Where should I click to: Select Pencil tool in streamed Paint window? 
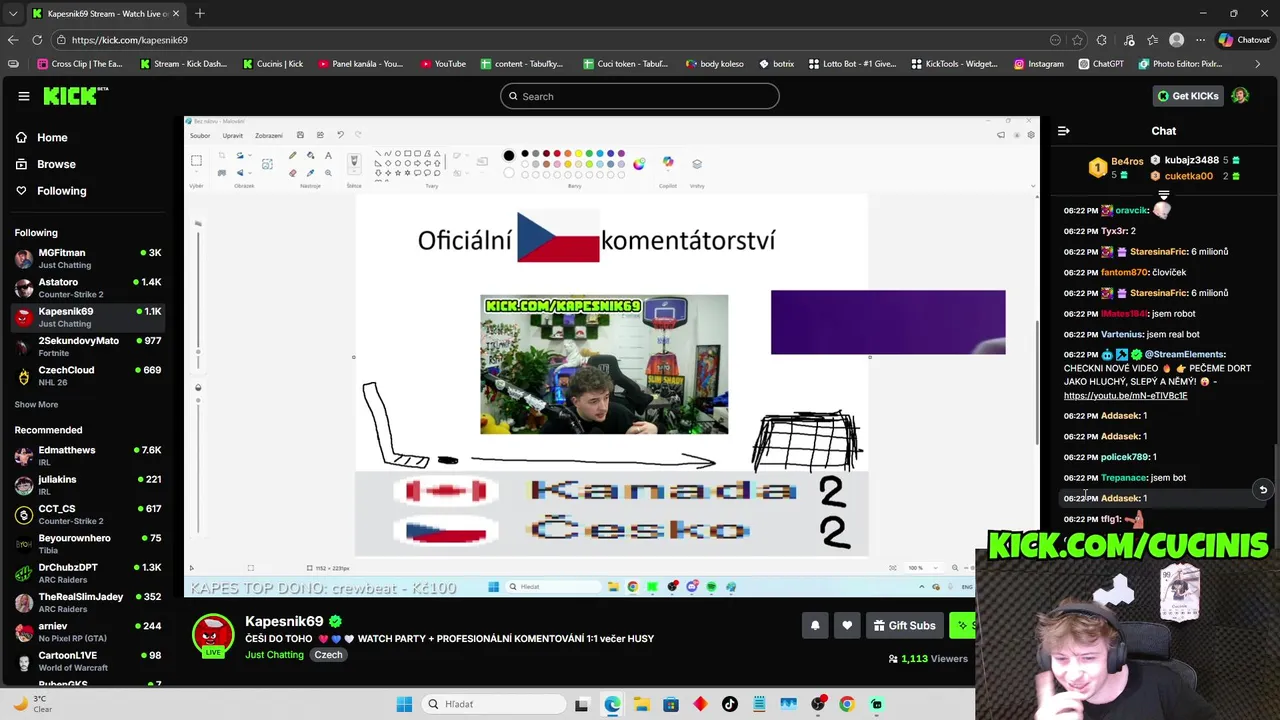(292, 155)
